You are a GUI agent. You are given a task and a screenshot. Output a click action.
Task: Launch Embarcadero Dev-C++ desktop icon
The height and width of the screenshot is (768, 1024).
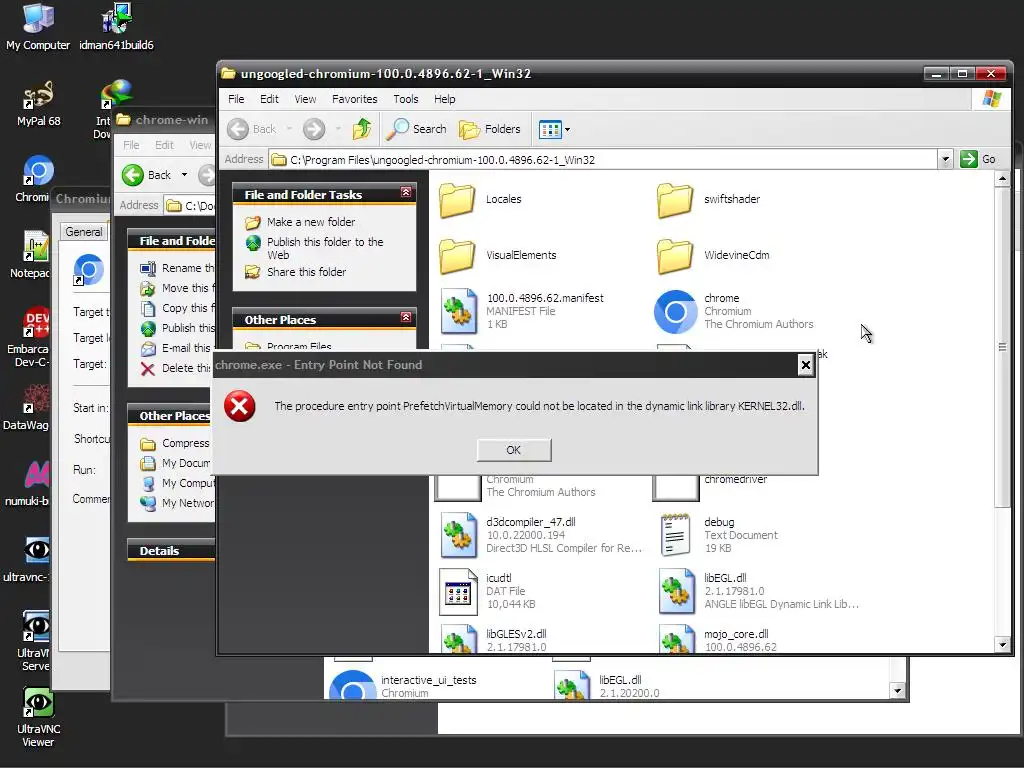30,336
